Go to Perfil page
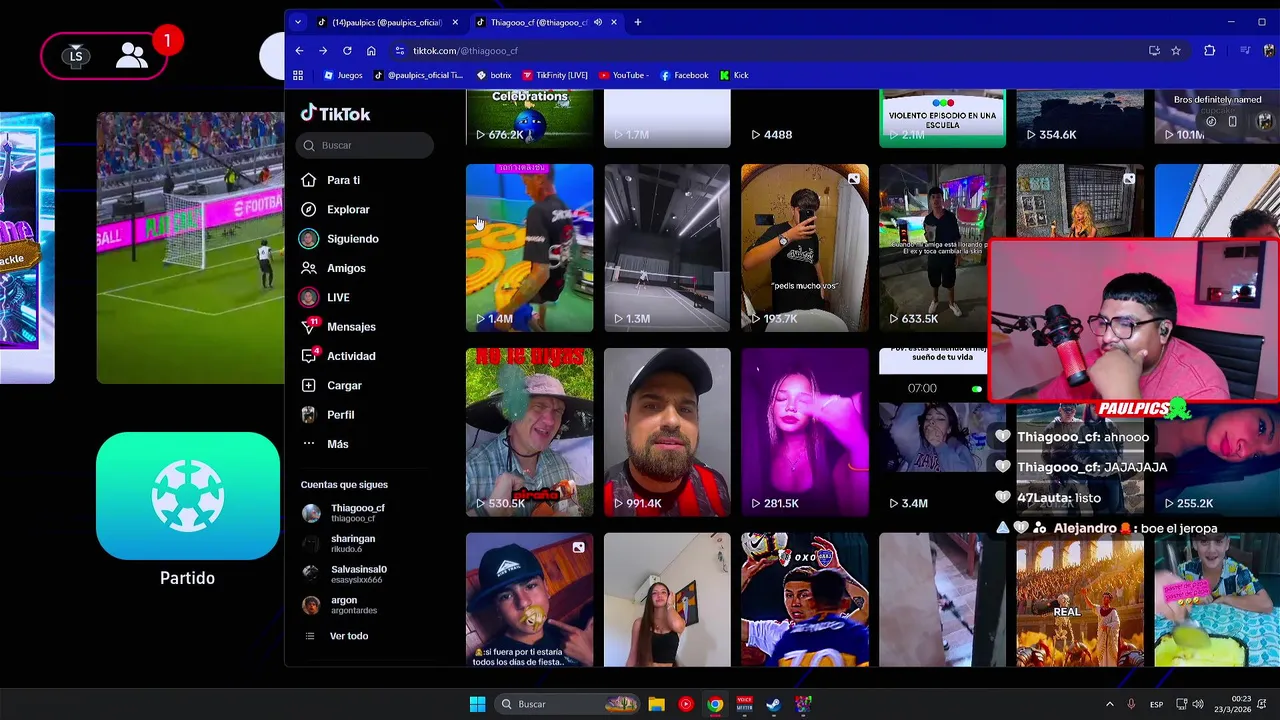 point(340,414)
